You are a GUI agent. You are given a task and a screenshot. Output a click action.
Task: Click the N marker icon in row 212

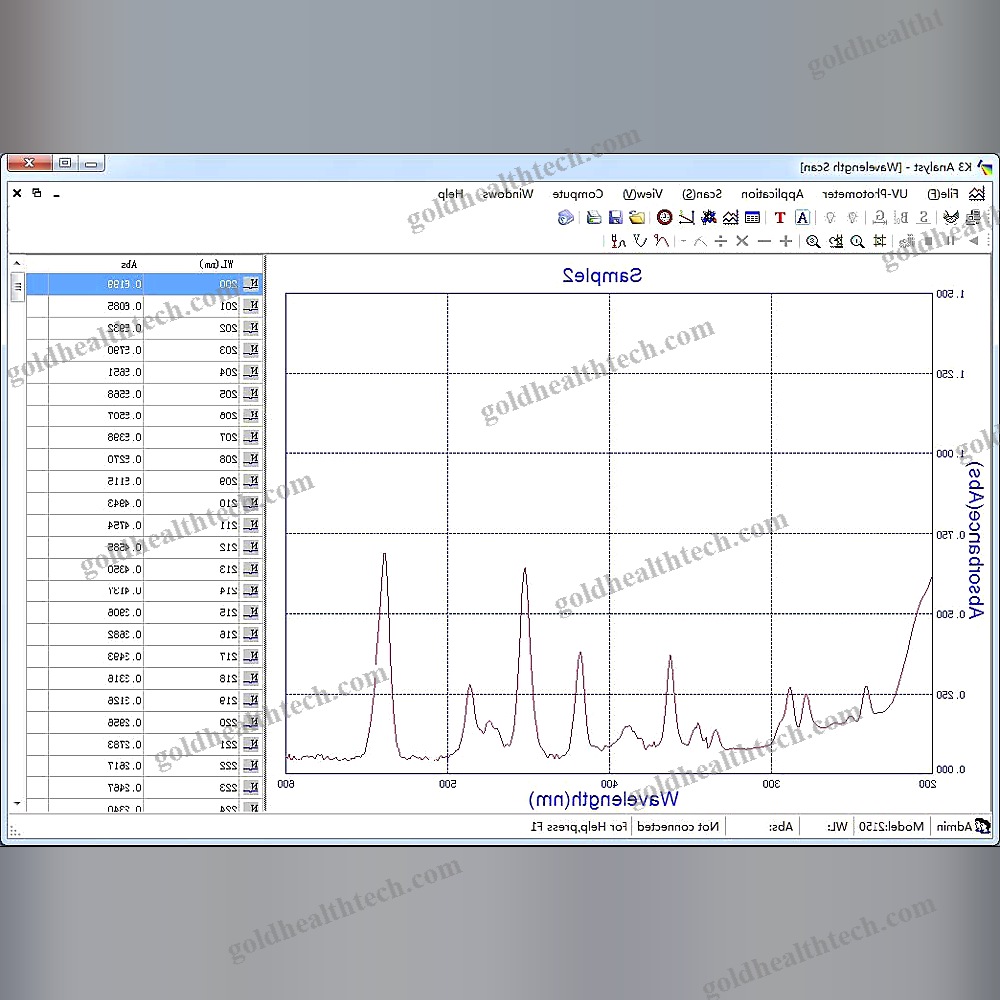[x=252, y=547]
